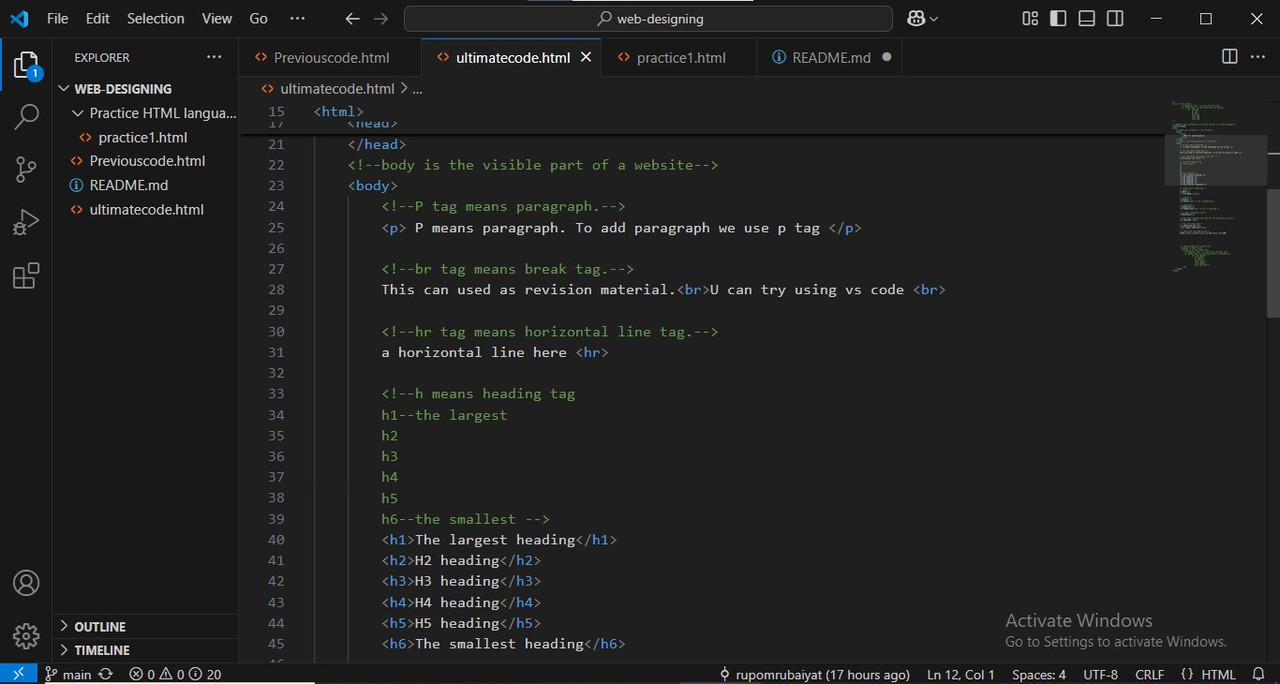Open the Accounts icon in activity bar

coord(26,583)
